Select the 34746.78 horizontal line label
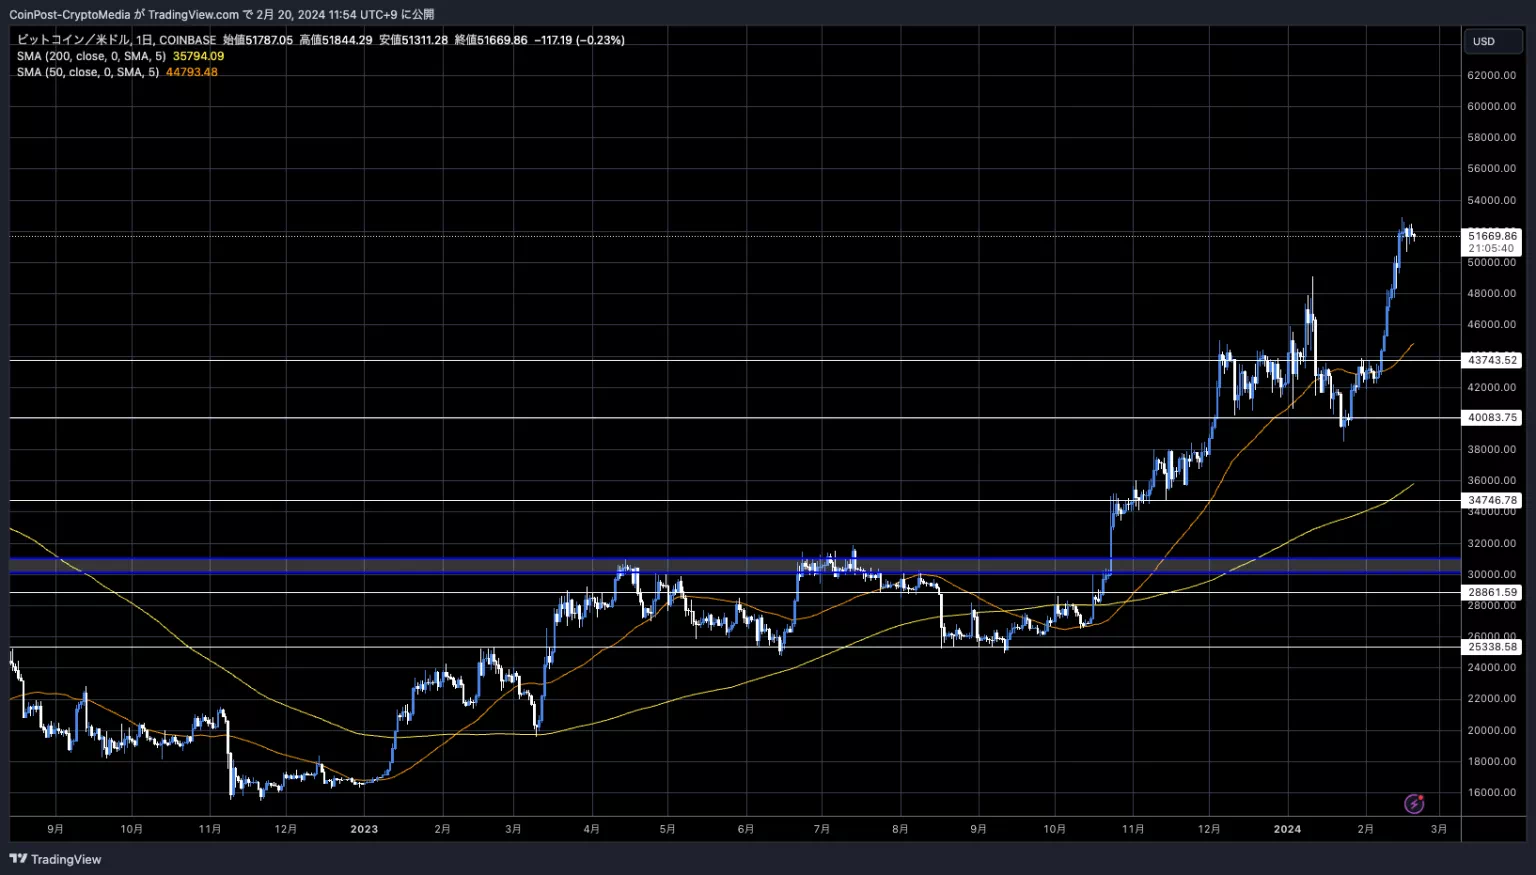1536x875 pixels. coord(1493,500)
